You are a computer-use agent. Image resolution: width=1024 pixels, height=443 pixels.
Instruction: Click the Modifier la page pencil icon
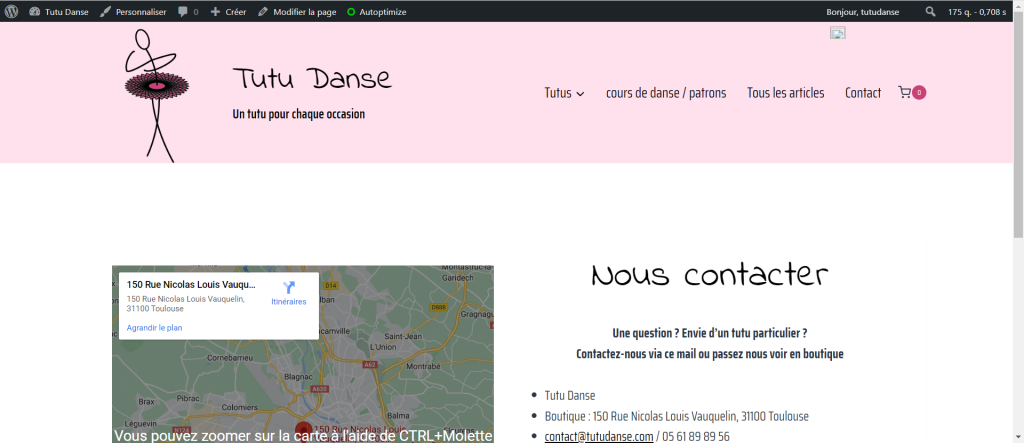click(x=263, y=12)
